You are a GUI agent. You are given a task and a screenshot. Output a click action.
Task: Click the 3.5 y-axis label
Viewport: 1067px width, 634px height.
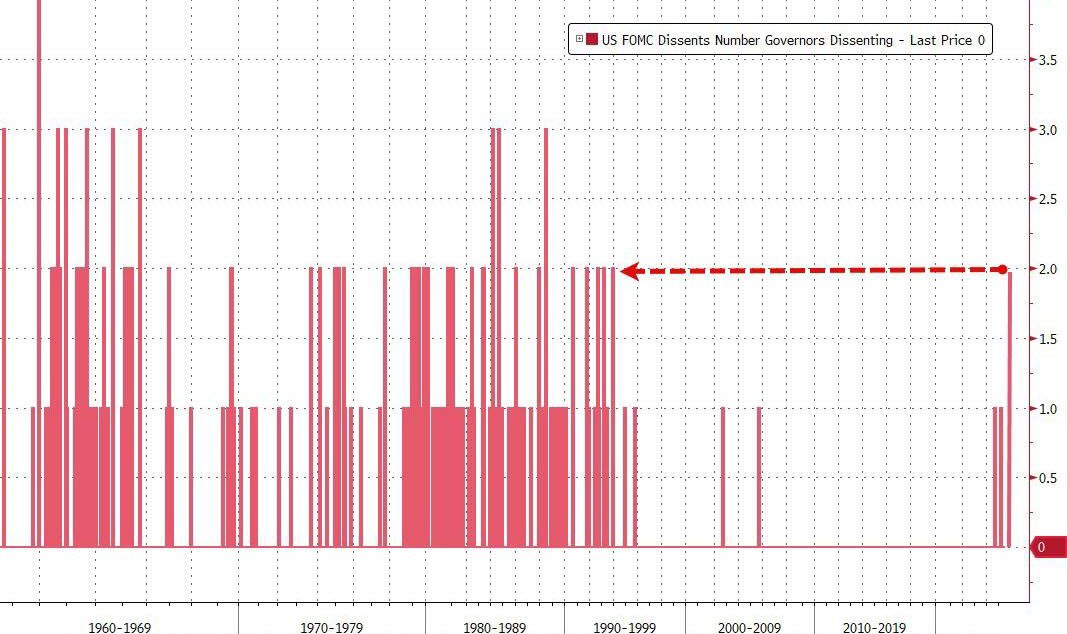1047,60
